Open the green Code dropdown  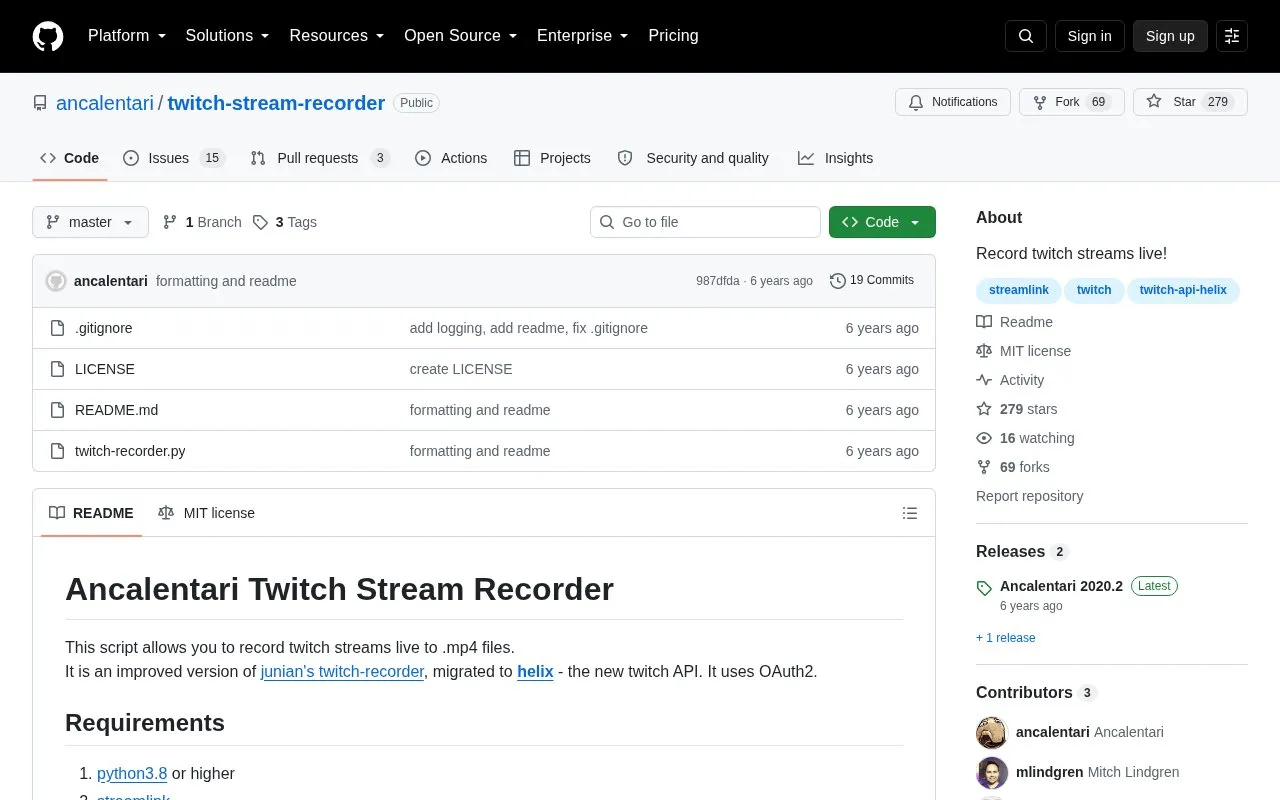tap(882, 222)
